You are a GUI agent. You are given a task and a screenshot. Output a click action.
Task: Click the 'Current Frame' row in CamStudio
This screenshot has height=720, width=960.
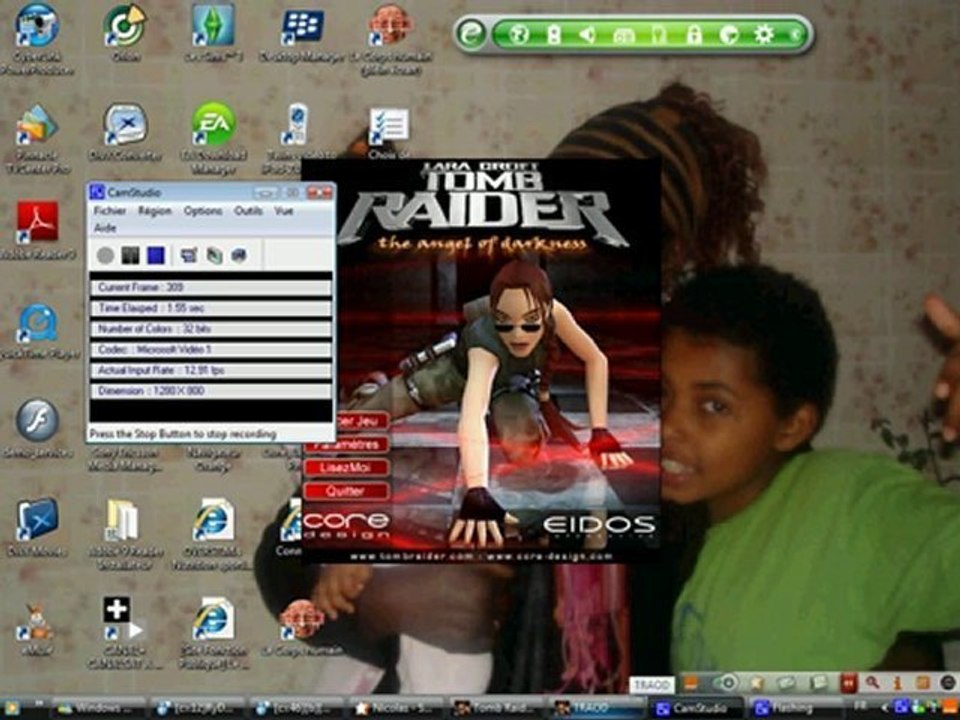(211, 287)
